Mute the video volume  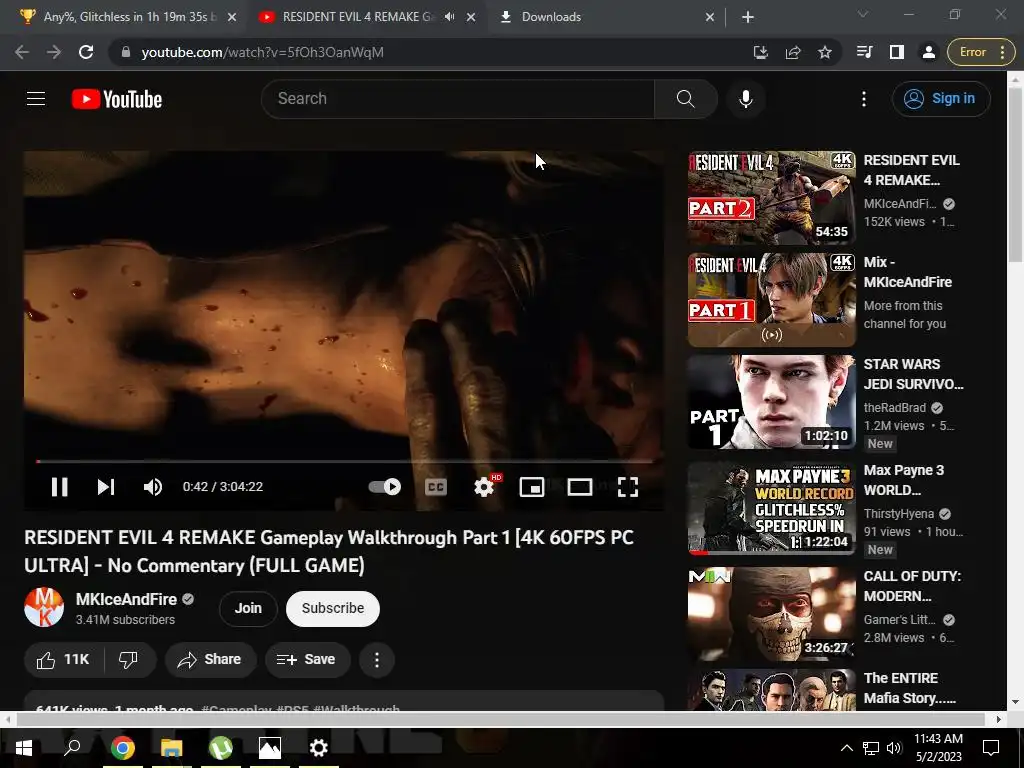[153, 487]
